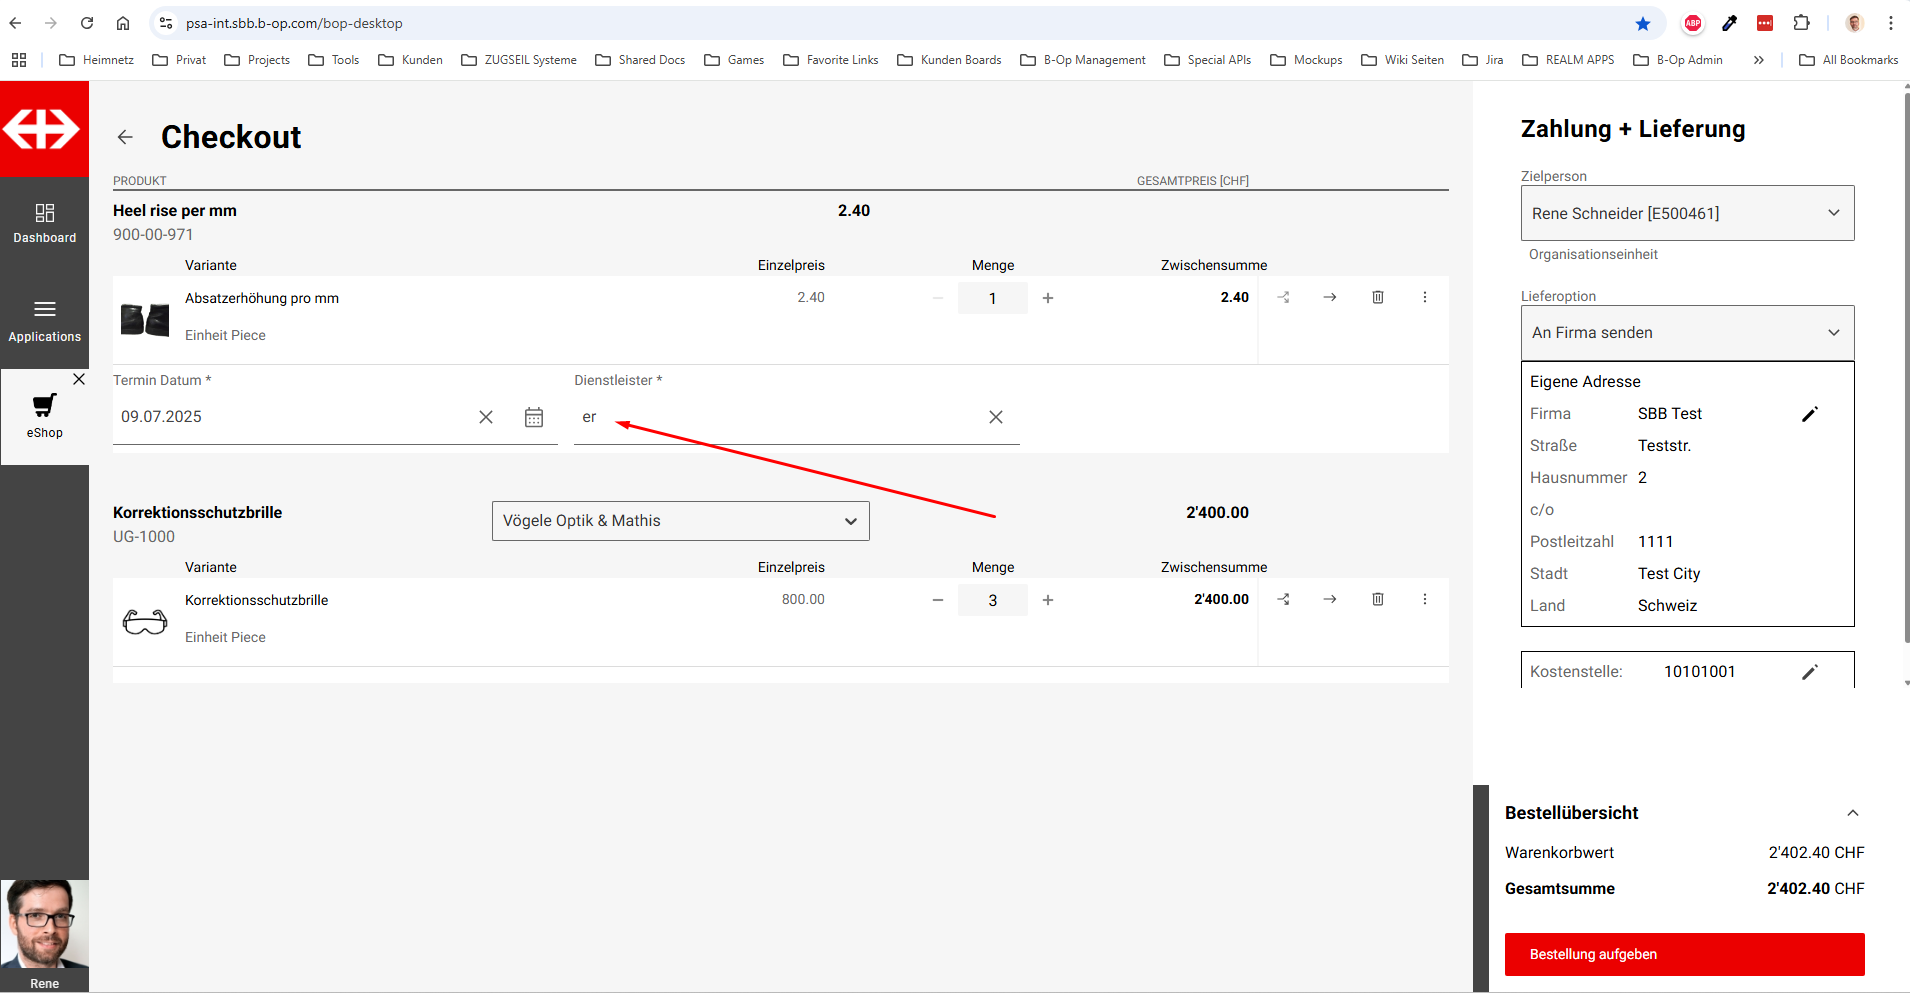This screenshot has height=993, width=1910.
Task: Increase quantity of Korrektionsschutzbrille
Action: point(1047,600)
